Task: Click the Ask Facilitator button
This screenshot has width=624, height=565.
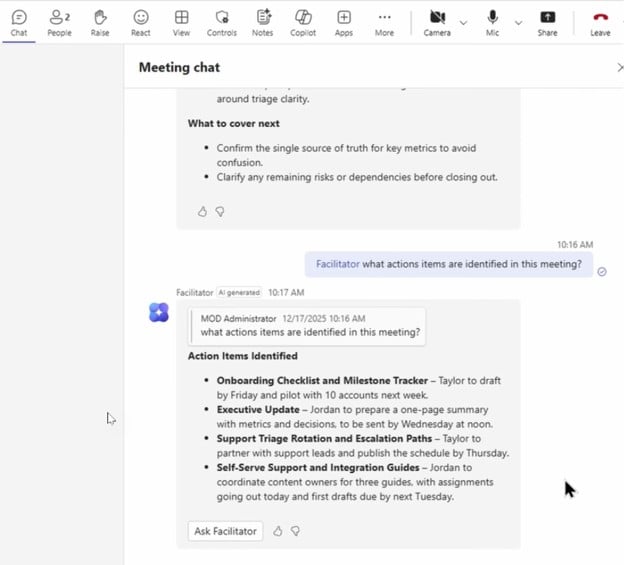Action: click(x=225, y=531)
